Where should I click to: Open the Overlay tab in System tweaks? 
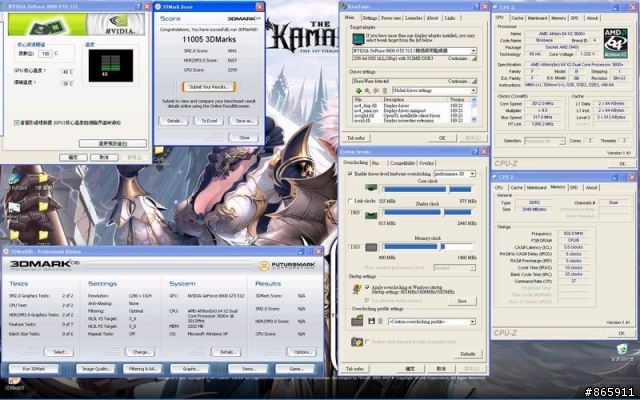coord(426,163)
